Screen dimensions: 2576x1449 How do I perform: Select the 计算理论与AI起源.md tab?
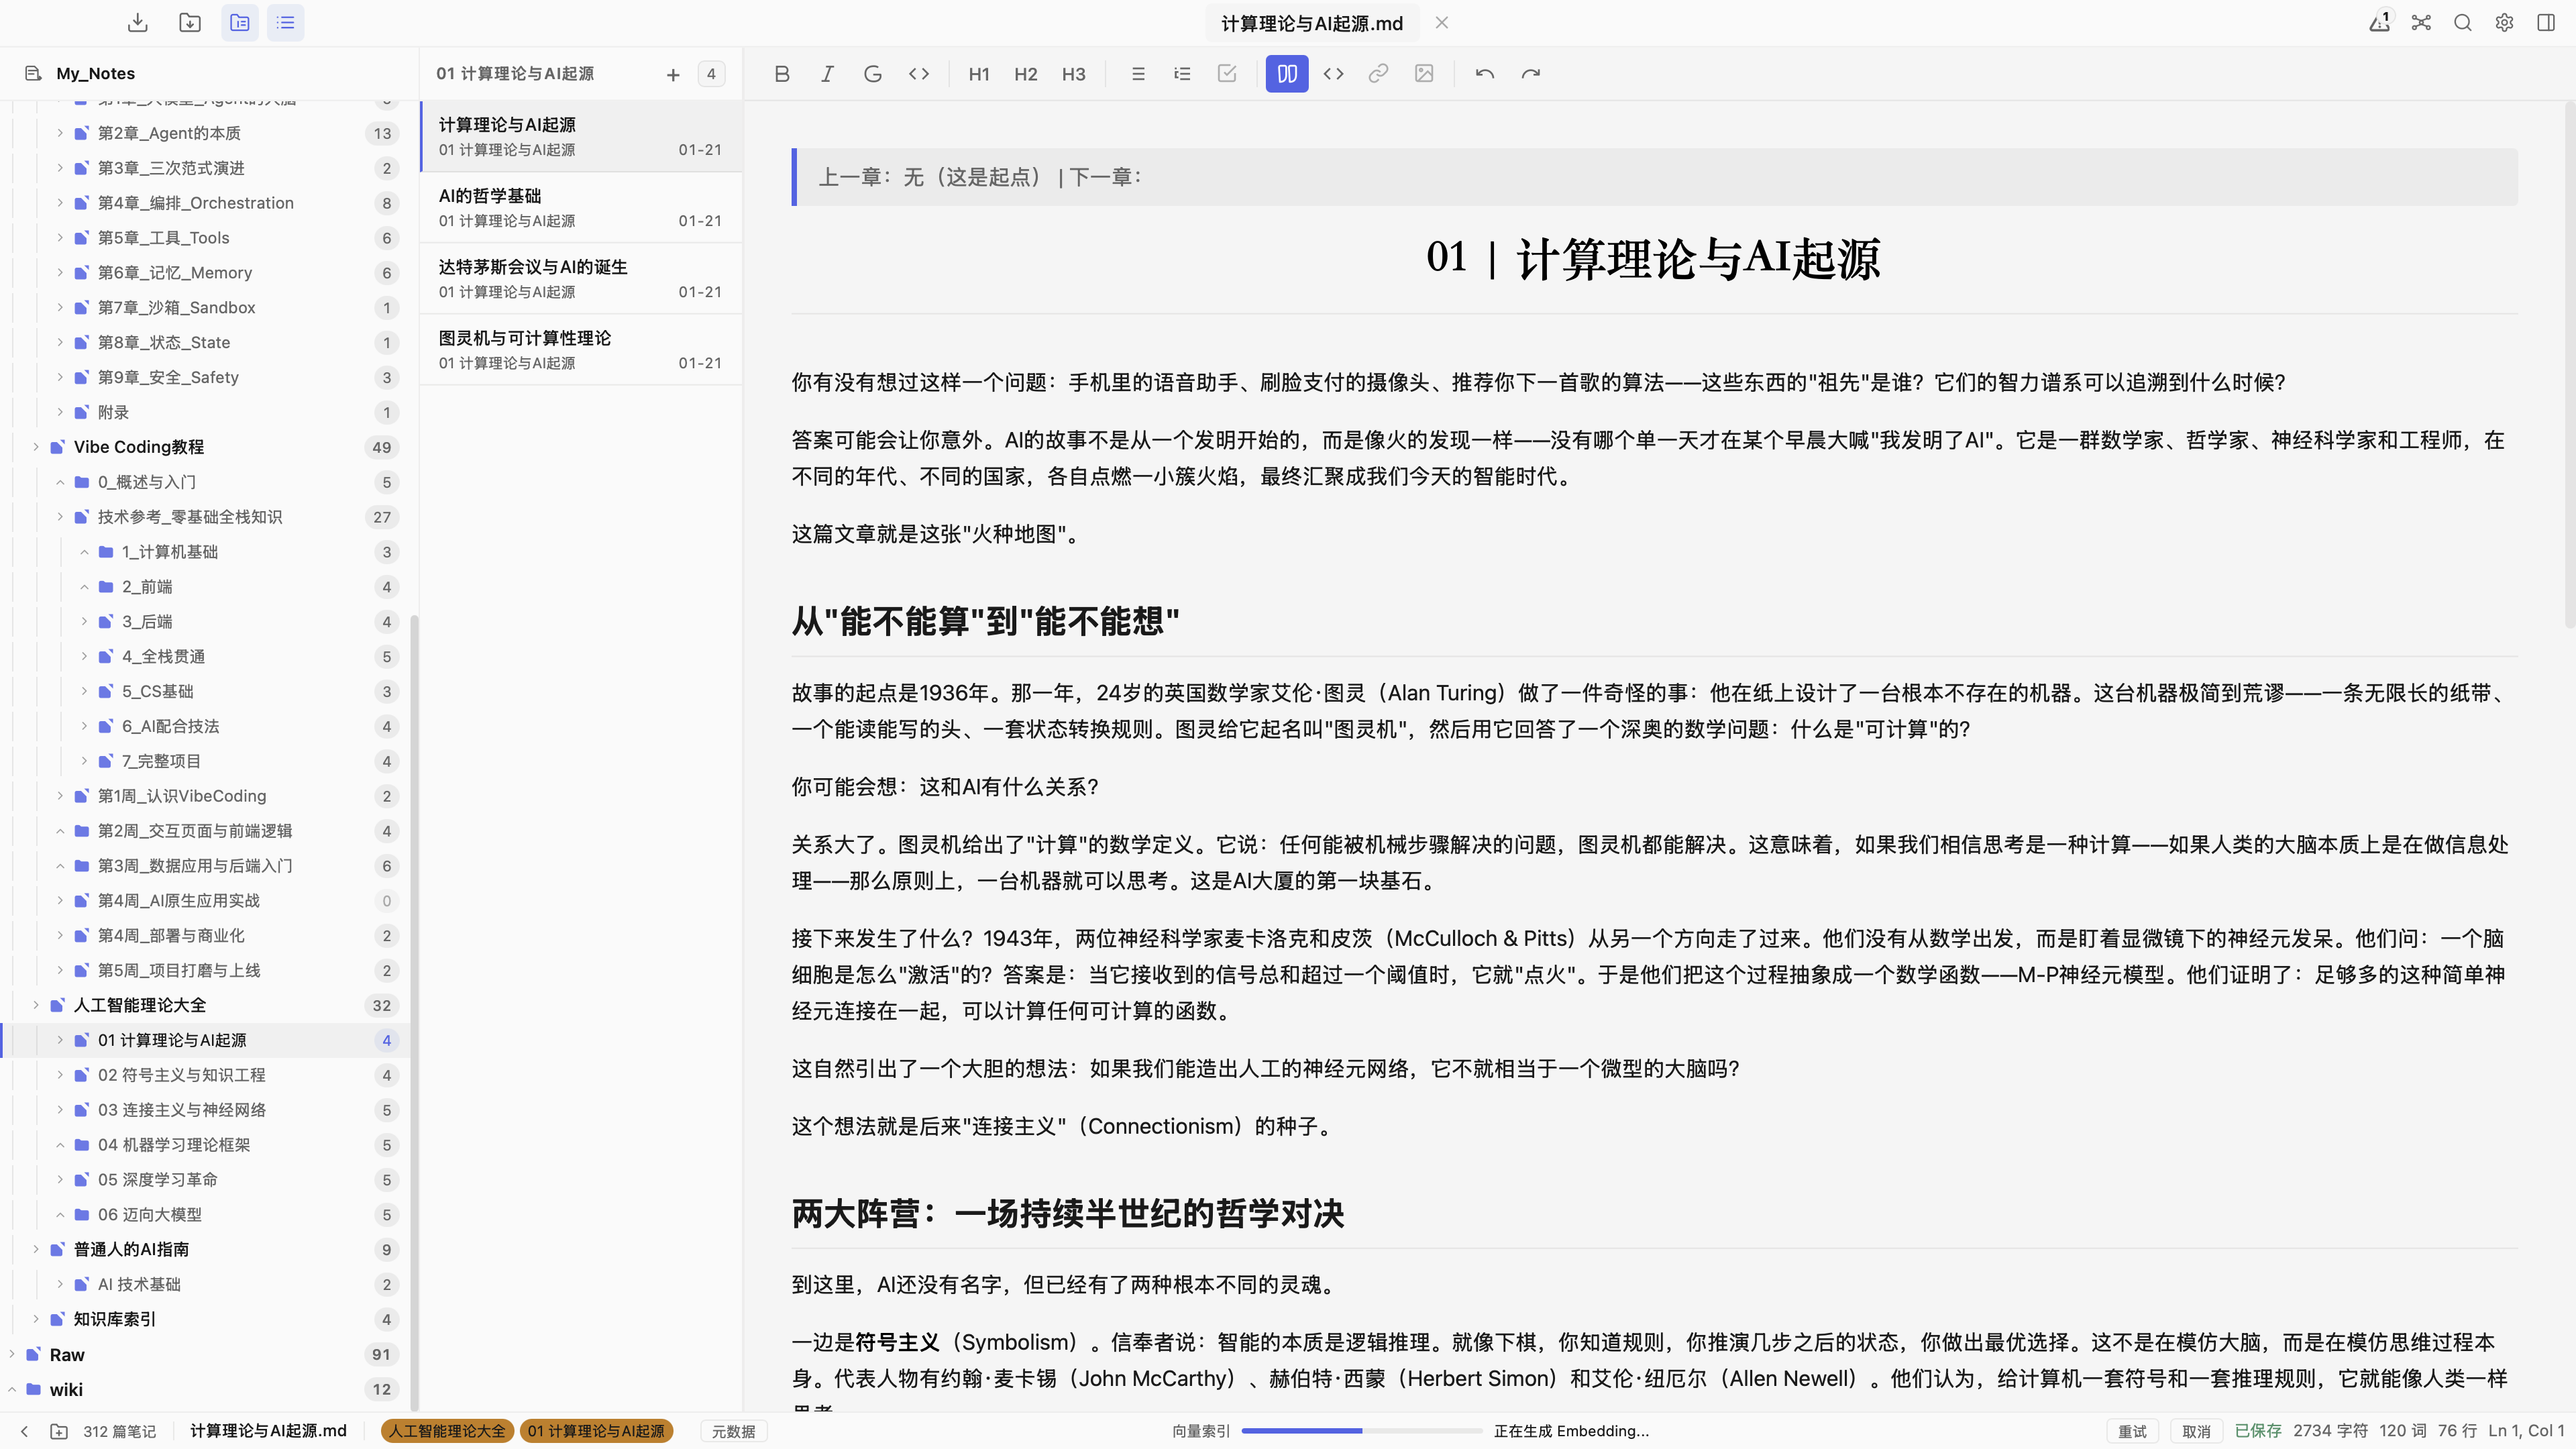[x=1312, y=23]
